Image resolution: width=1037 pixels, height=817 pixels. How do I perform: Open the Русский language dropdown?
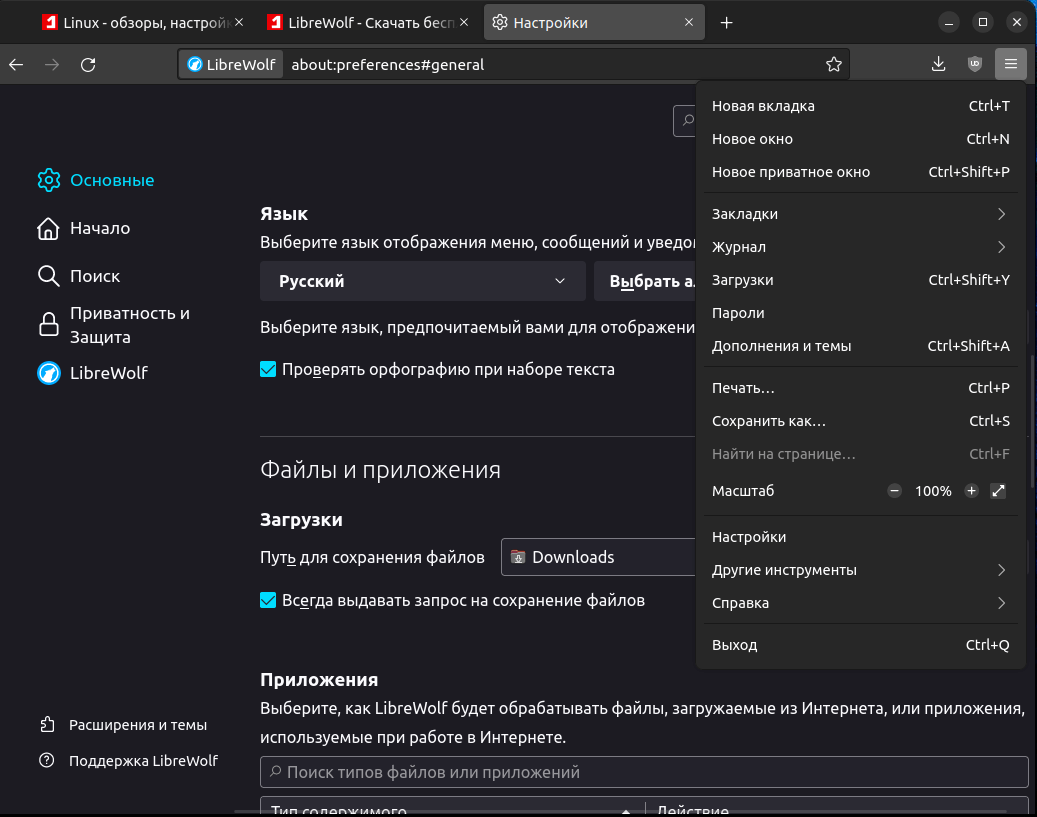coord(422,282)
